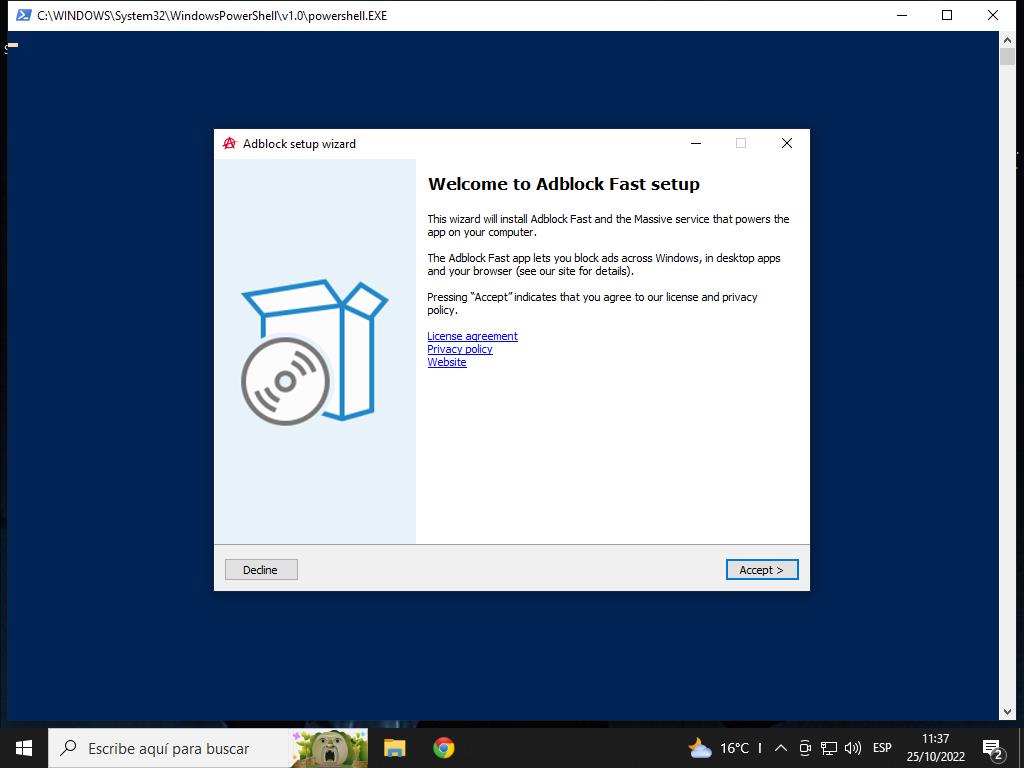Open the License agreement link

pos(472,336)
